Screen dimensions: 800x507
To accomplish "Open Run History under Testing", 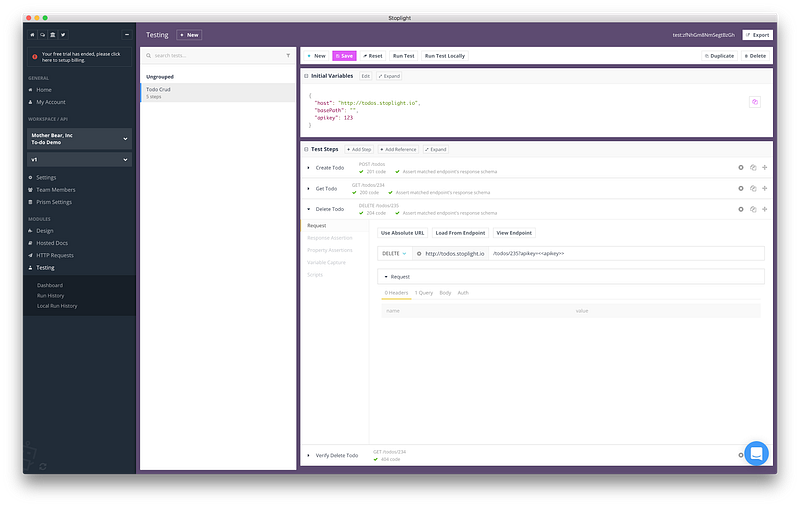I will [x=51, y=295].
